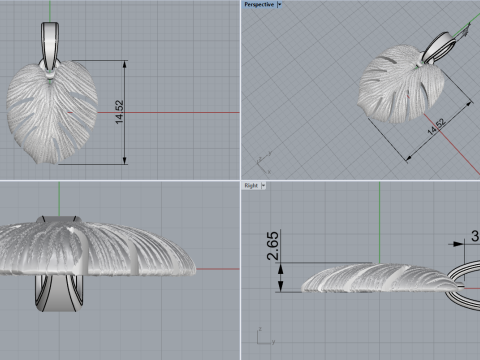Viewport: 480px width, 360px height.
Task: Select the leaf pendant in the top-left viewport
Action: pos(52,113)
